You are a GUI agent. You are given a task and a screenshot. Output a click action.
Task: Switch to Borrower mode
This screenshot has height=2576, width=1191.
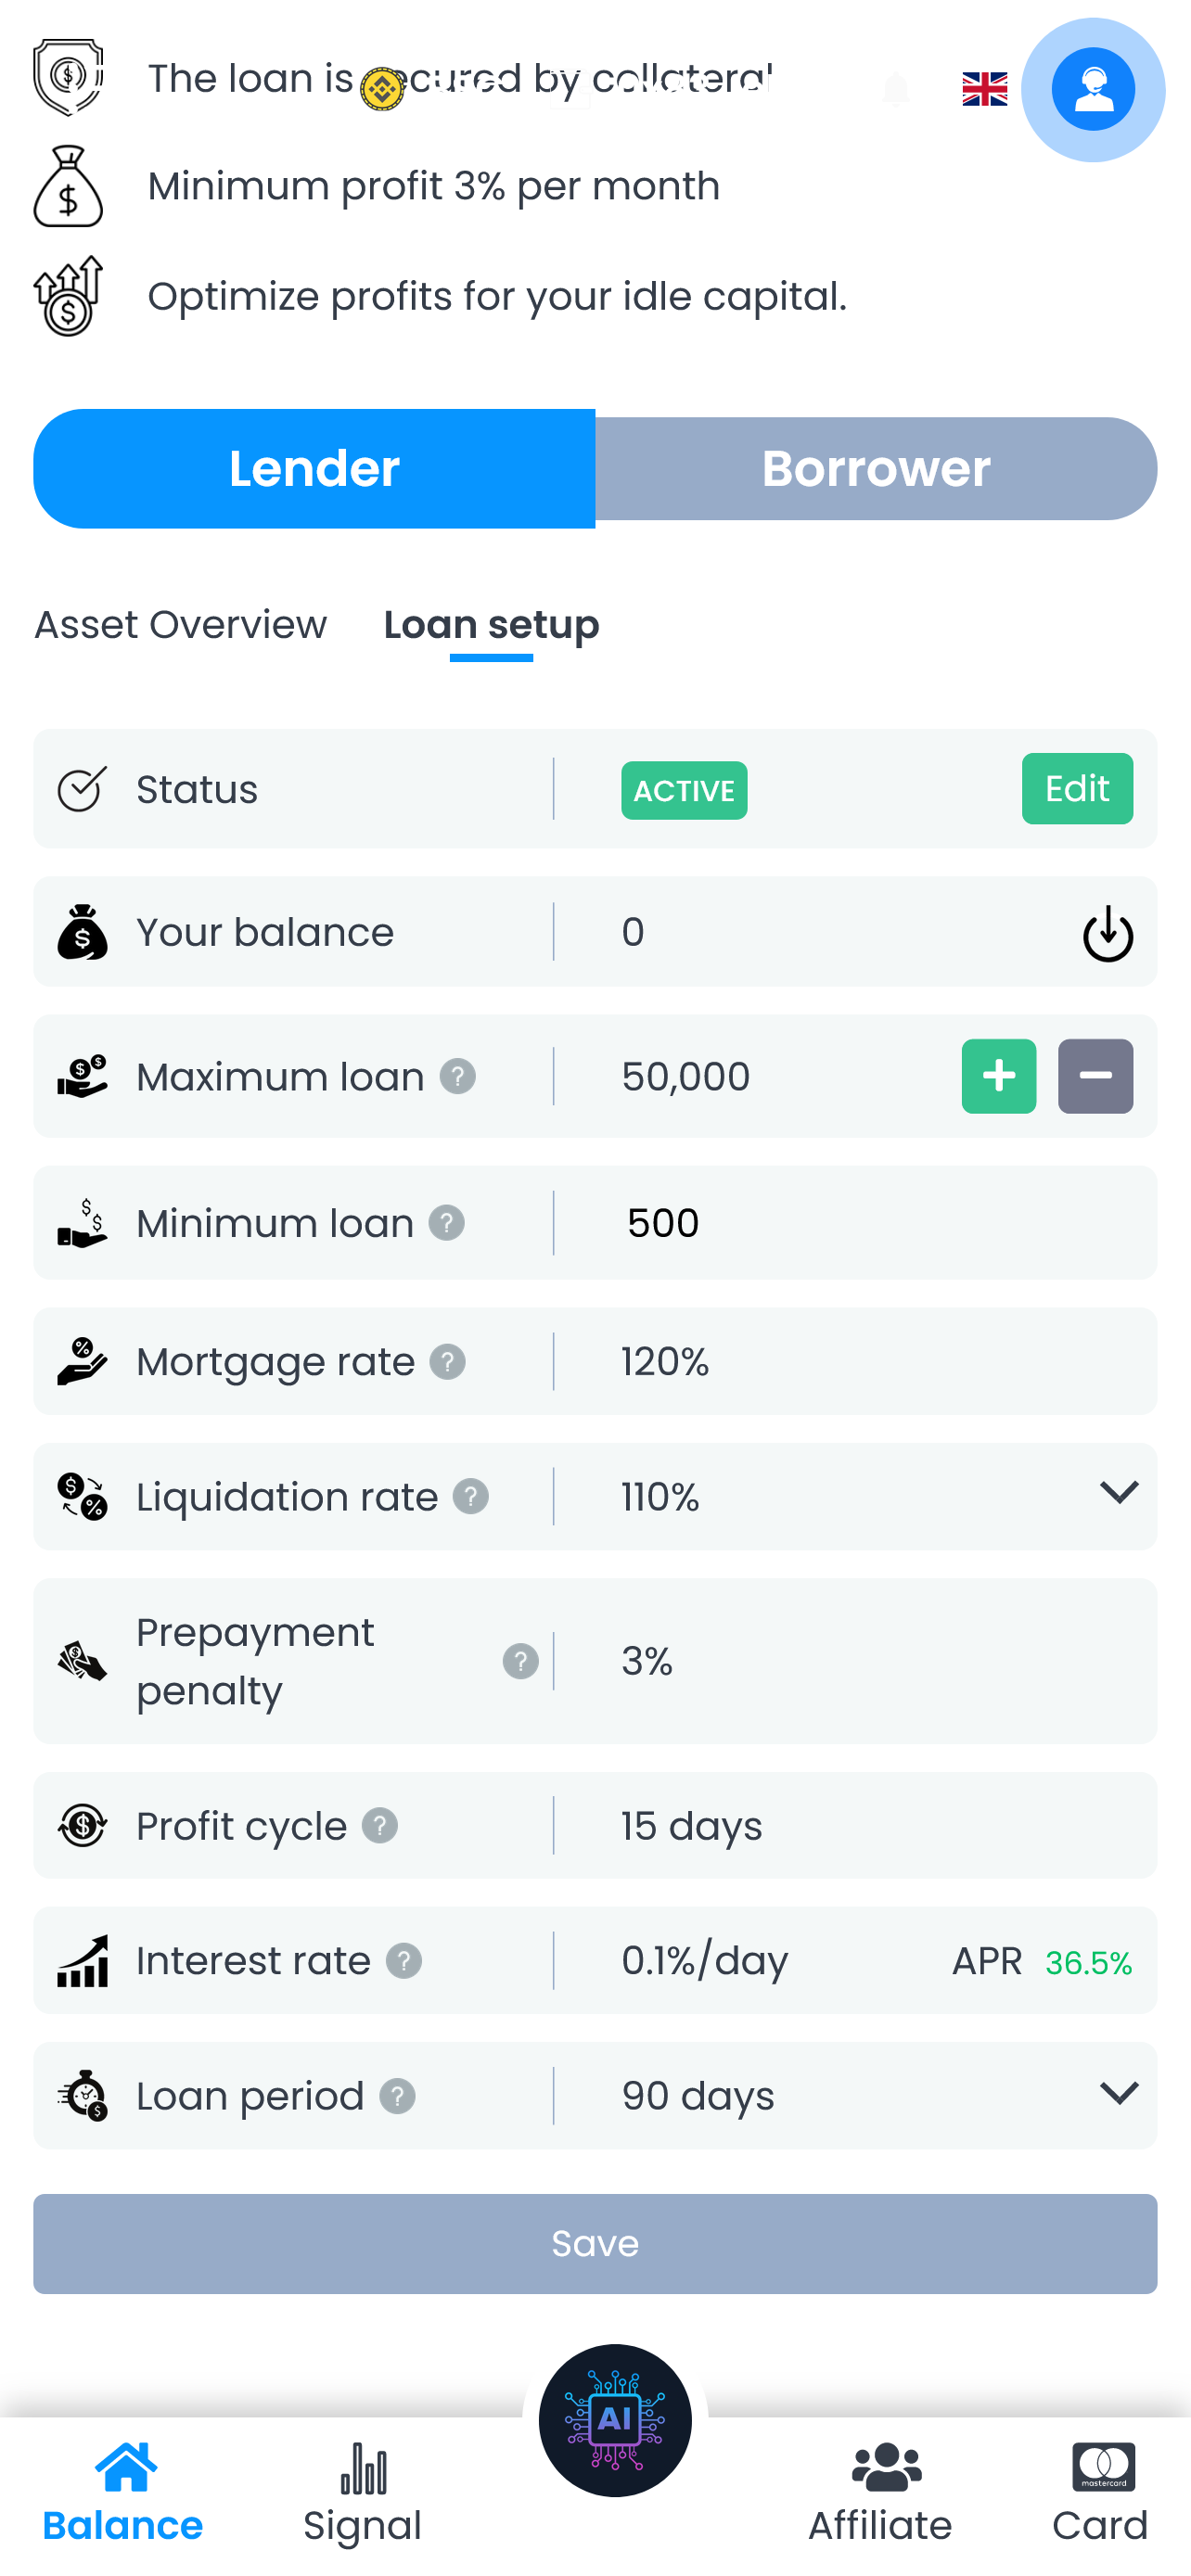pos(876,468)
